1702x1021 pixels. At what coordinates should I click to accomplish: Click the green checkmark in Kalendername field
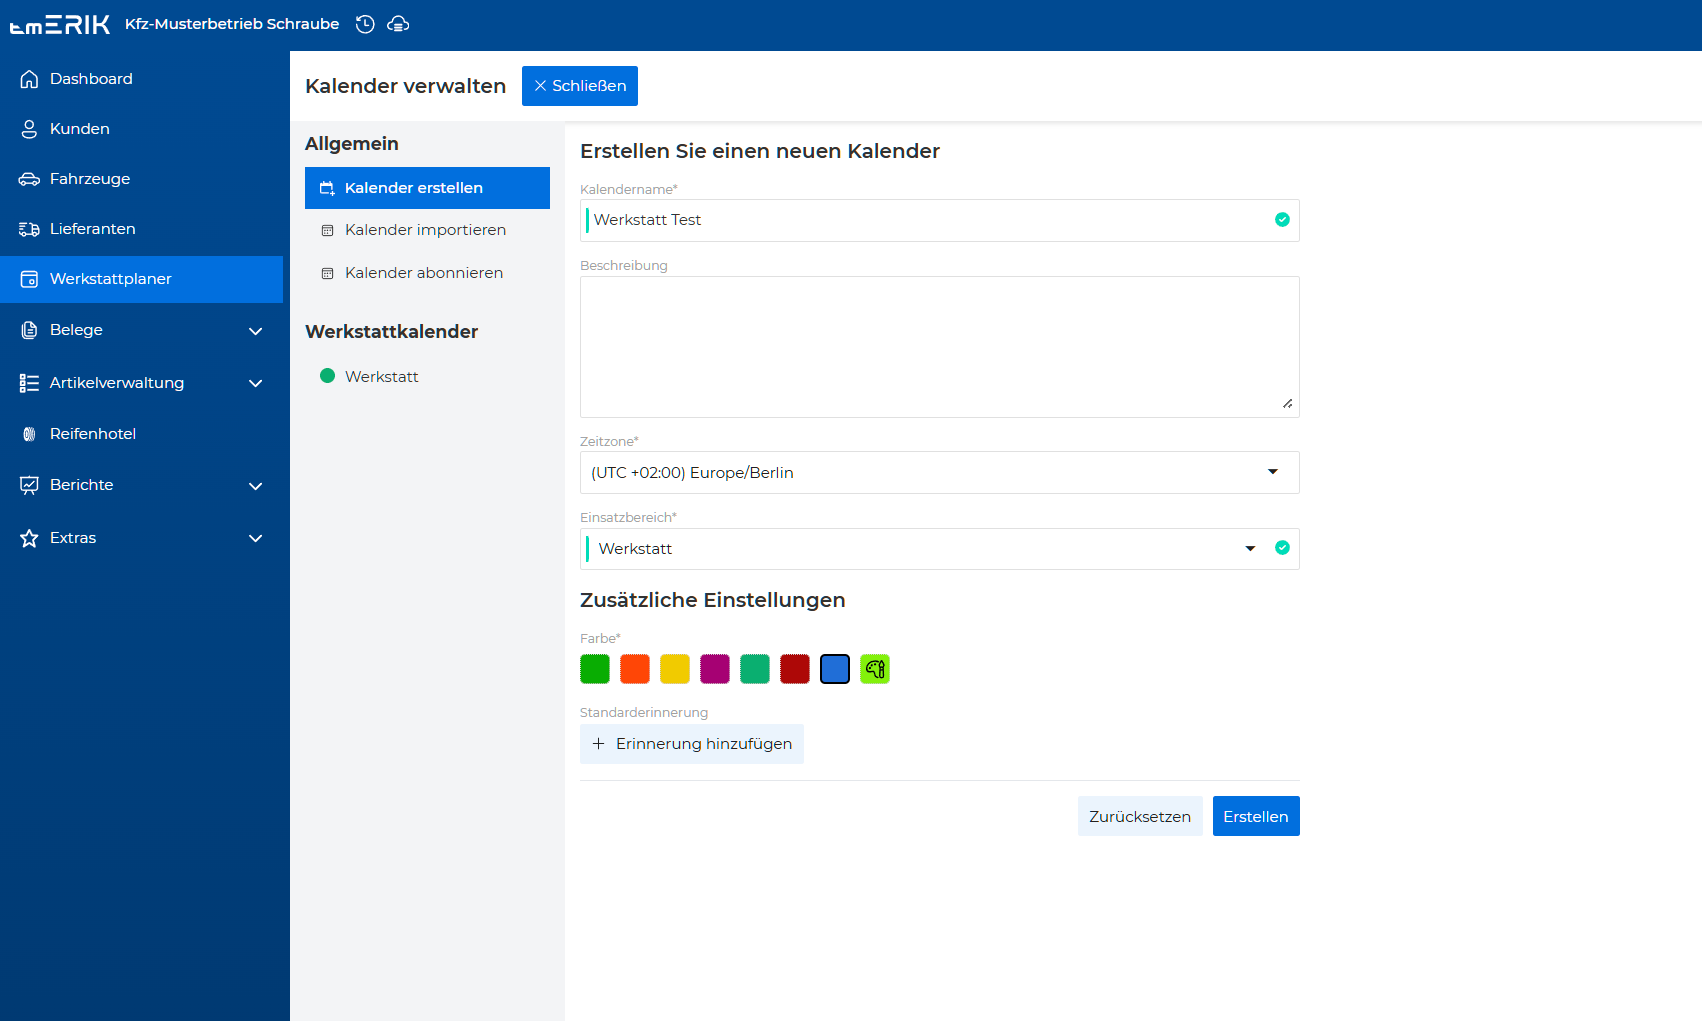point(1282,220)
